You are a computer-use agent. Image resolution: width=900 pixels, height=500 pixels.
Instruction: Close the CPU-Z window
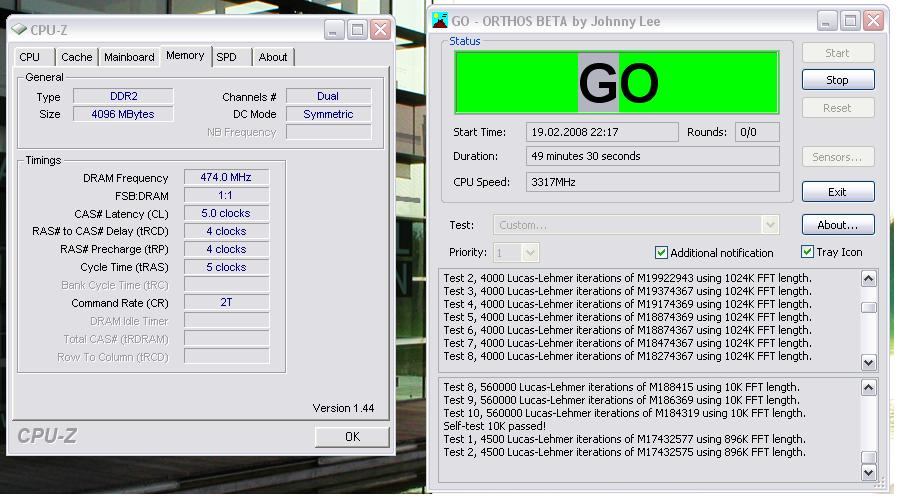click(x=380, y=29)
